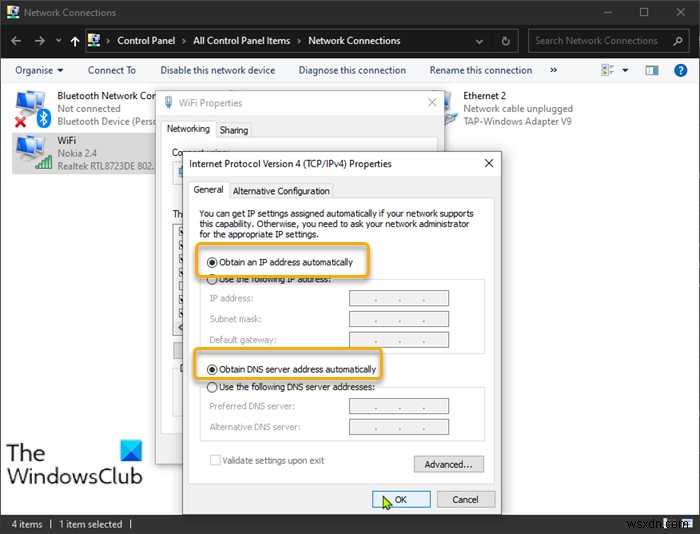Screen dimensions: 700x534
Task: Diagnose this connection
Action: coord(352,71)
